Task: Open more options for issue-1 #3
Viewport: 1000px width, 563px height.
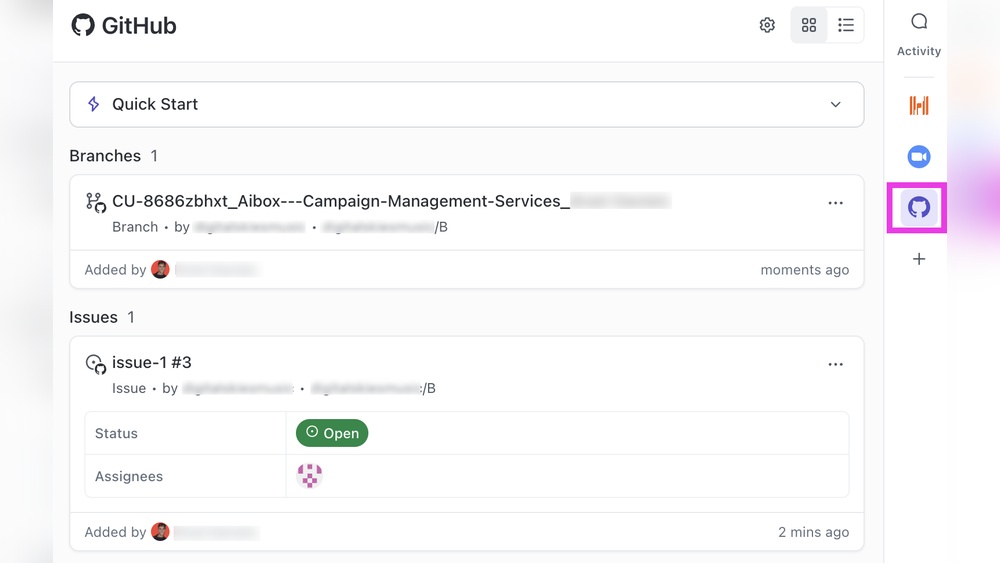Action: (x=835, y=364)
